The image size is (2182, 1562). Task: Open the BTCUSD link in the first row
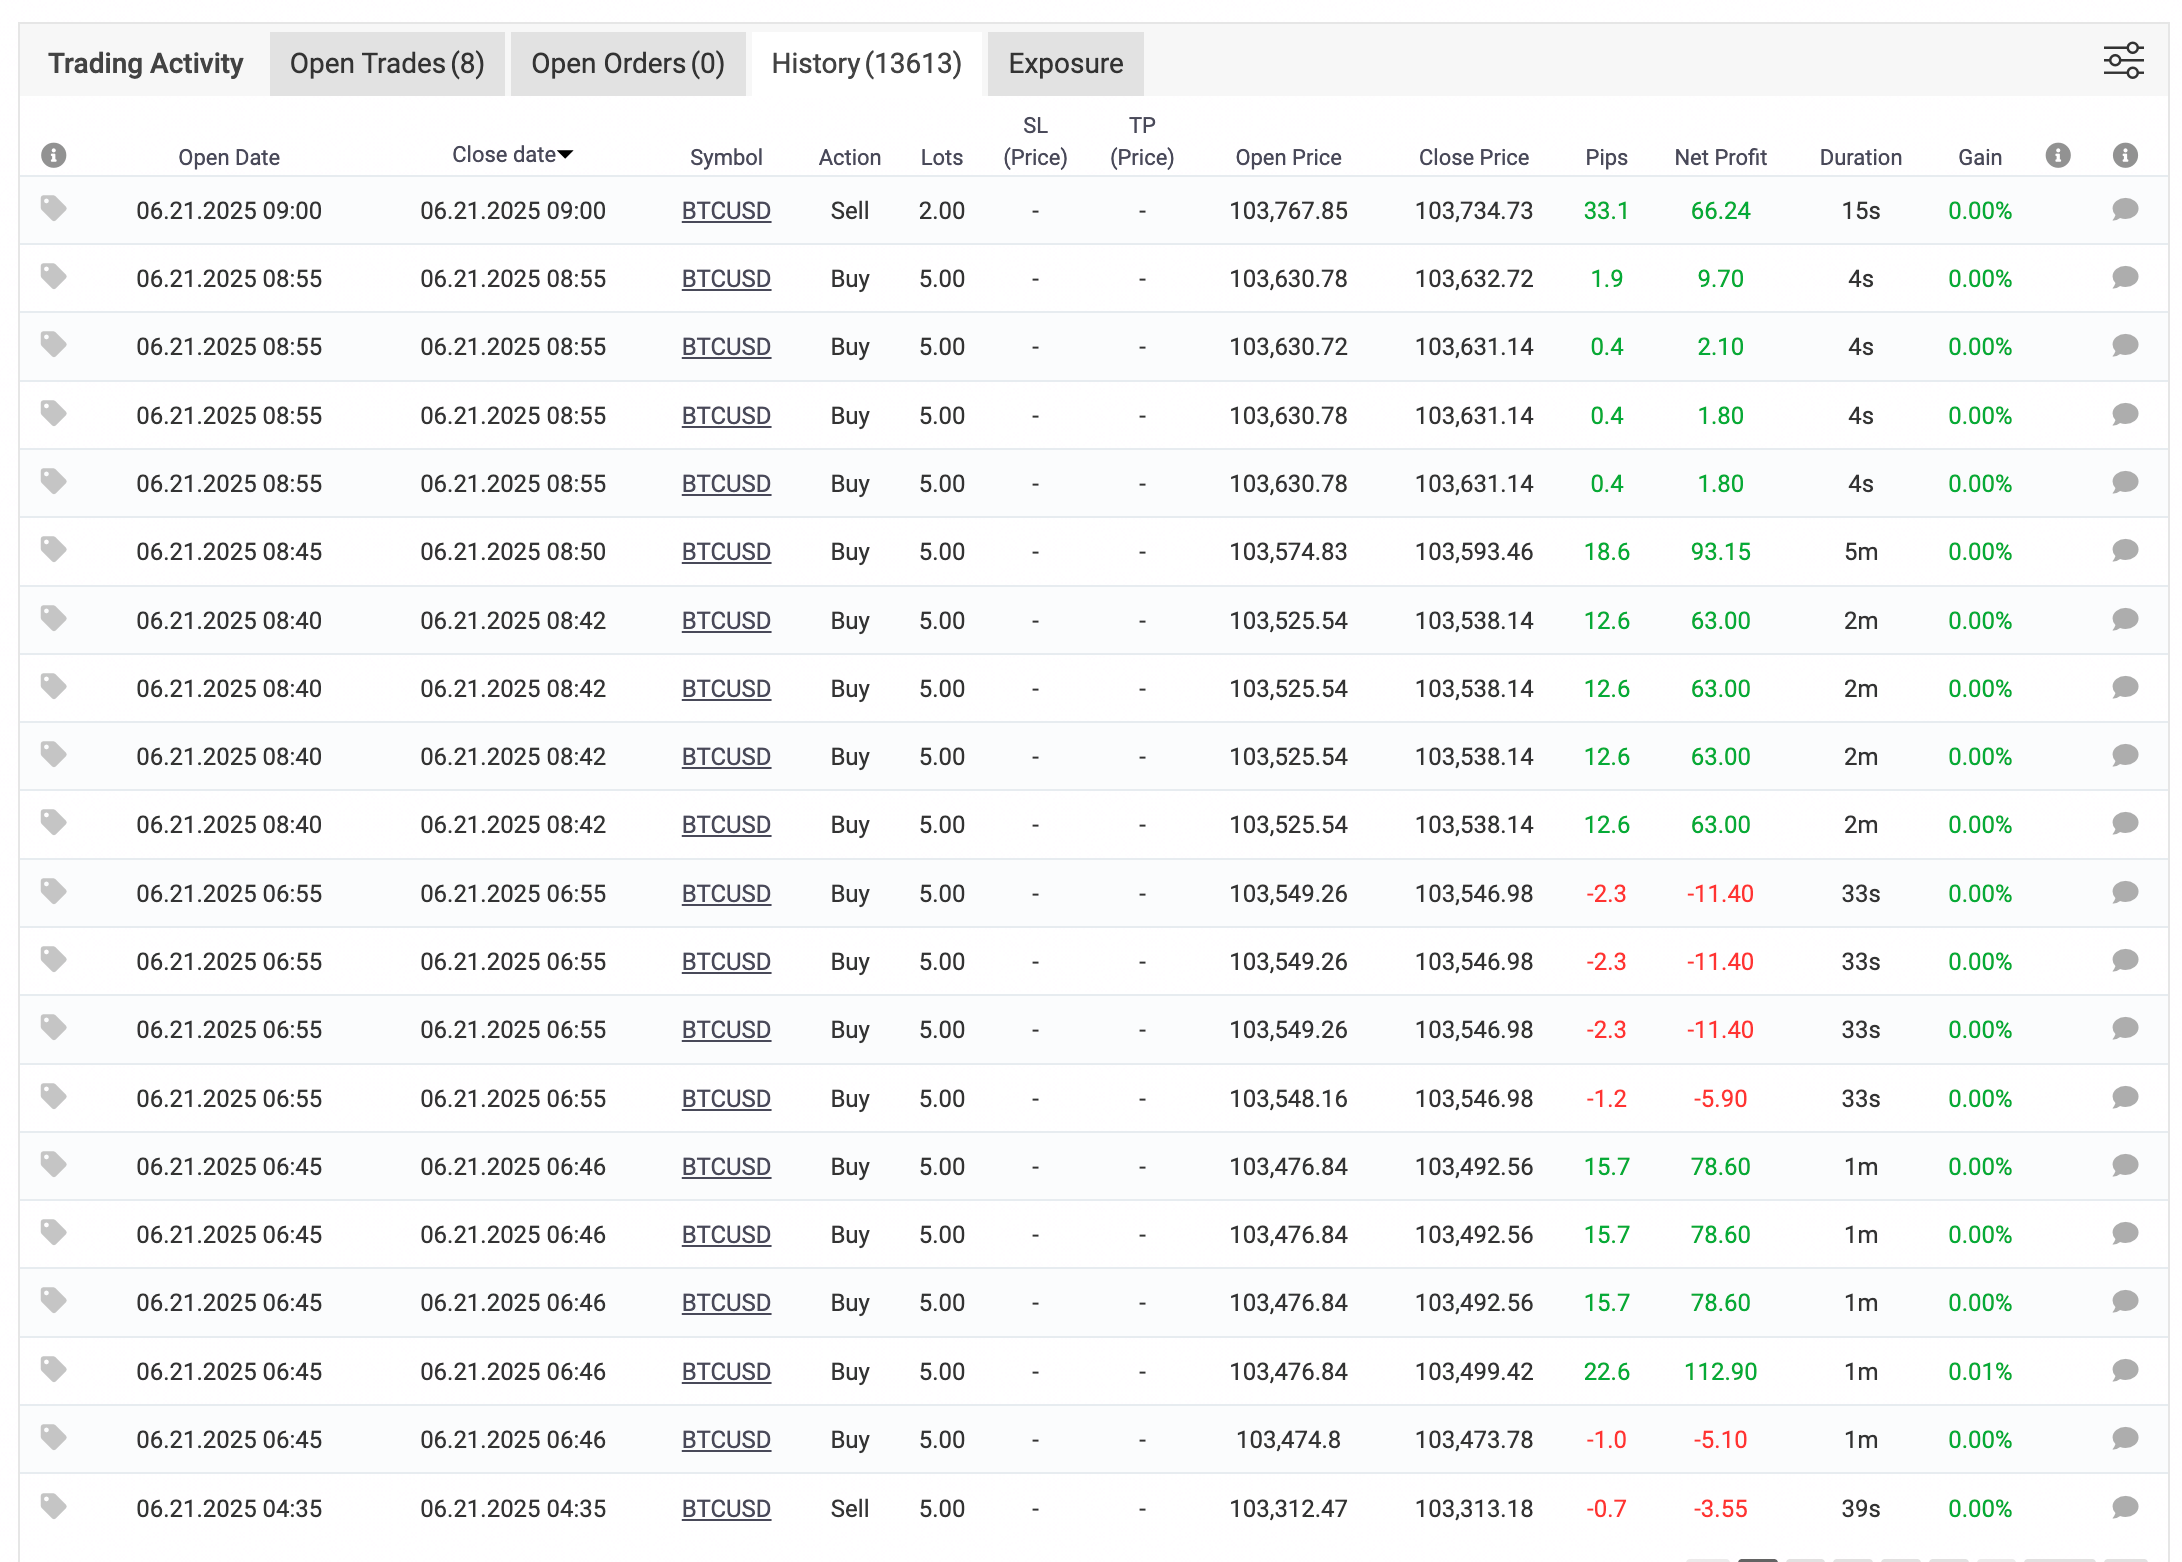[x=725, y=211]
